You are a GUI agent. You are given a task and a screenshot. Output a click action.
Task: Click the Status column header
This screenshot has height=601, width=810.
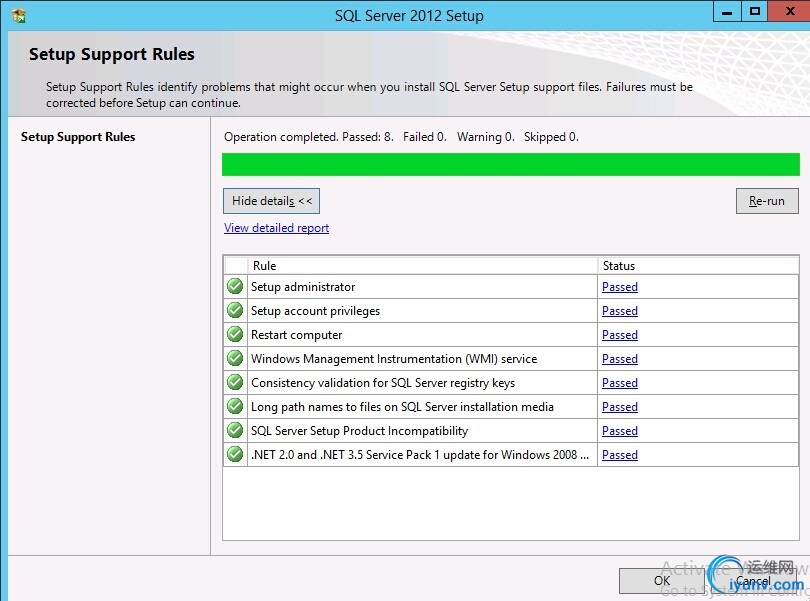click(698, 266)
